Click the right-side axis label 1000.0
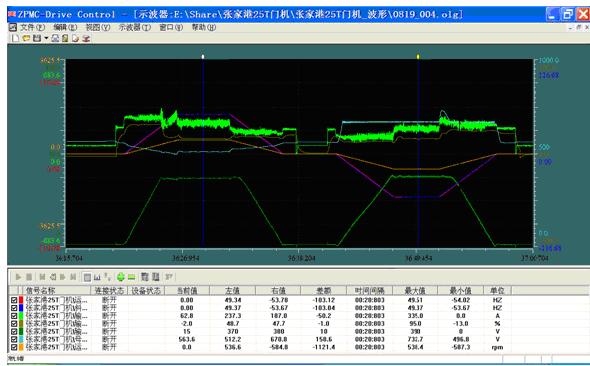Screen dimensions: 590x366 pyautogui.click(x=549, y=60)
